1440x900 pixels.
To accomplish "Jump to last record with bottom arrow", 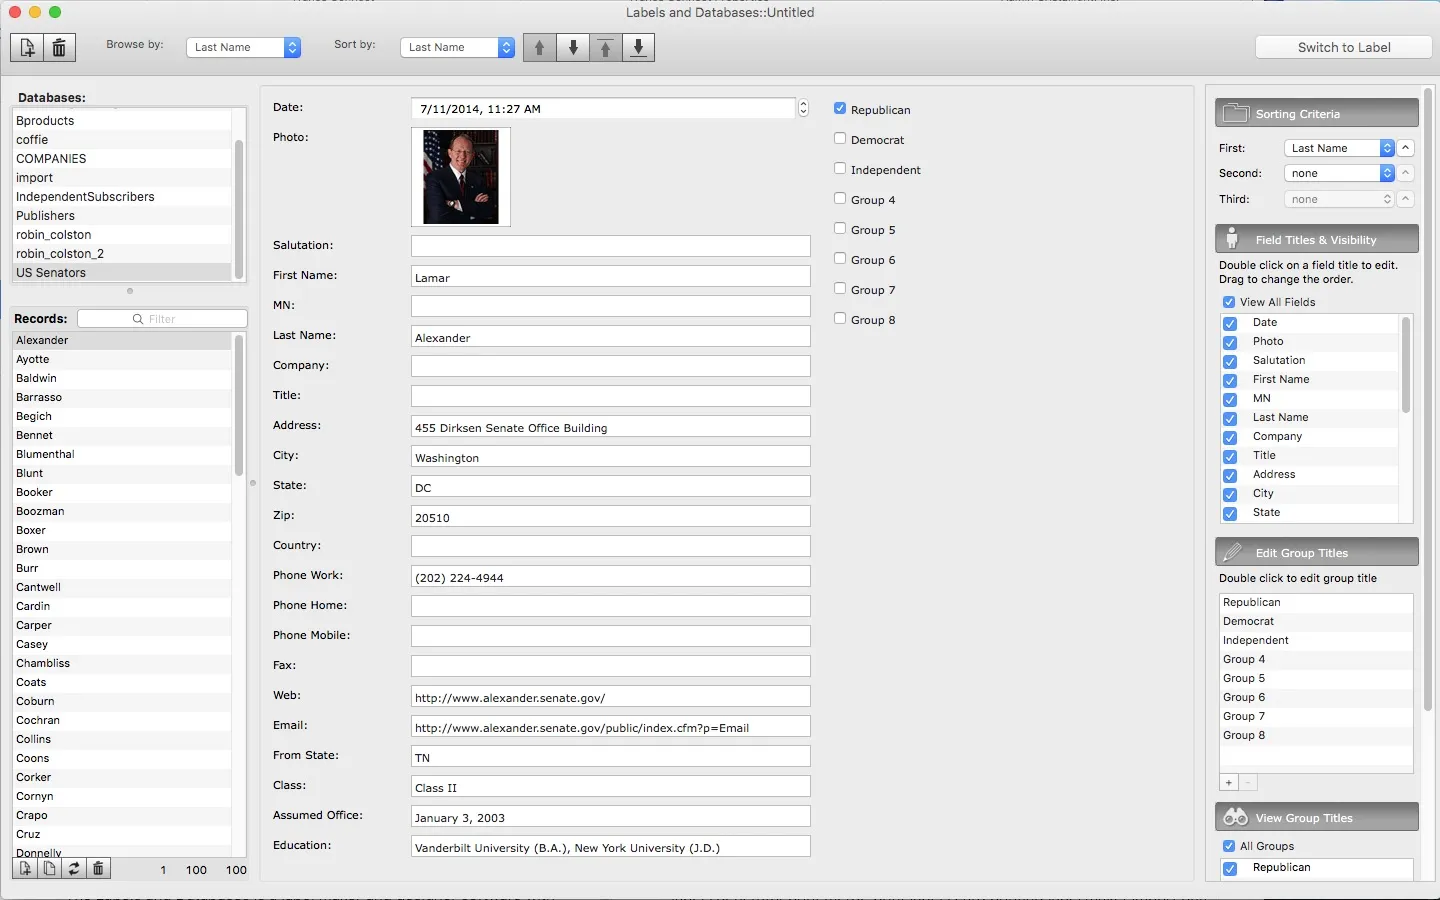I will coord(638,48).
